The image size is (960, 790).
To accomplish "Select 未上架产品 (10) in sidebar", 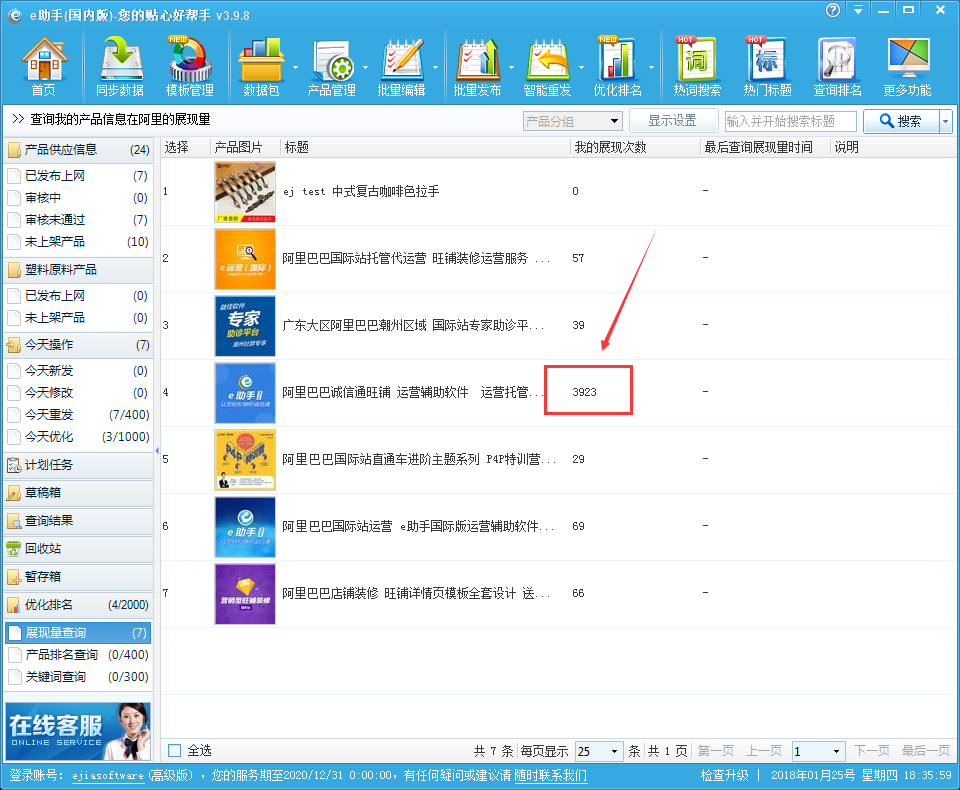I will click(x=78, y=242).
